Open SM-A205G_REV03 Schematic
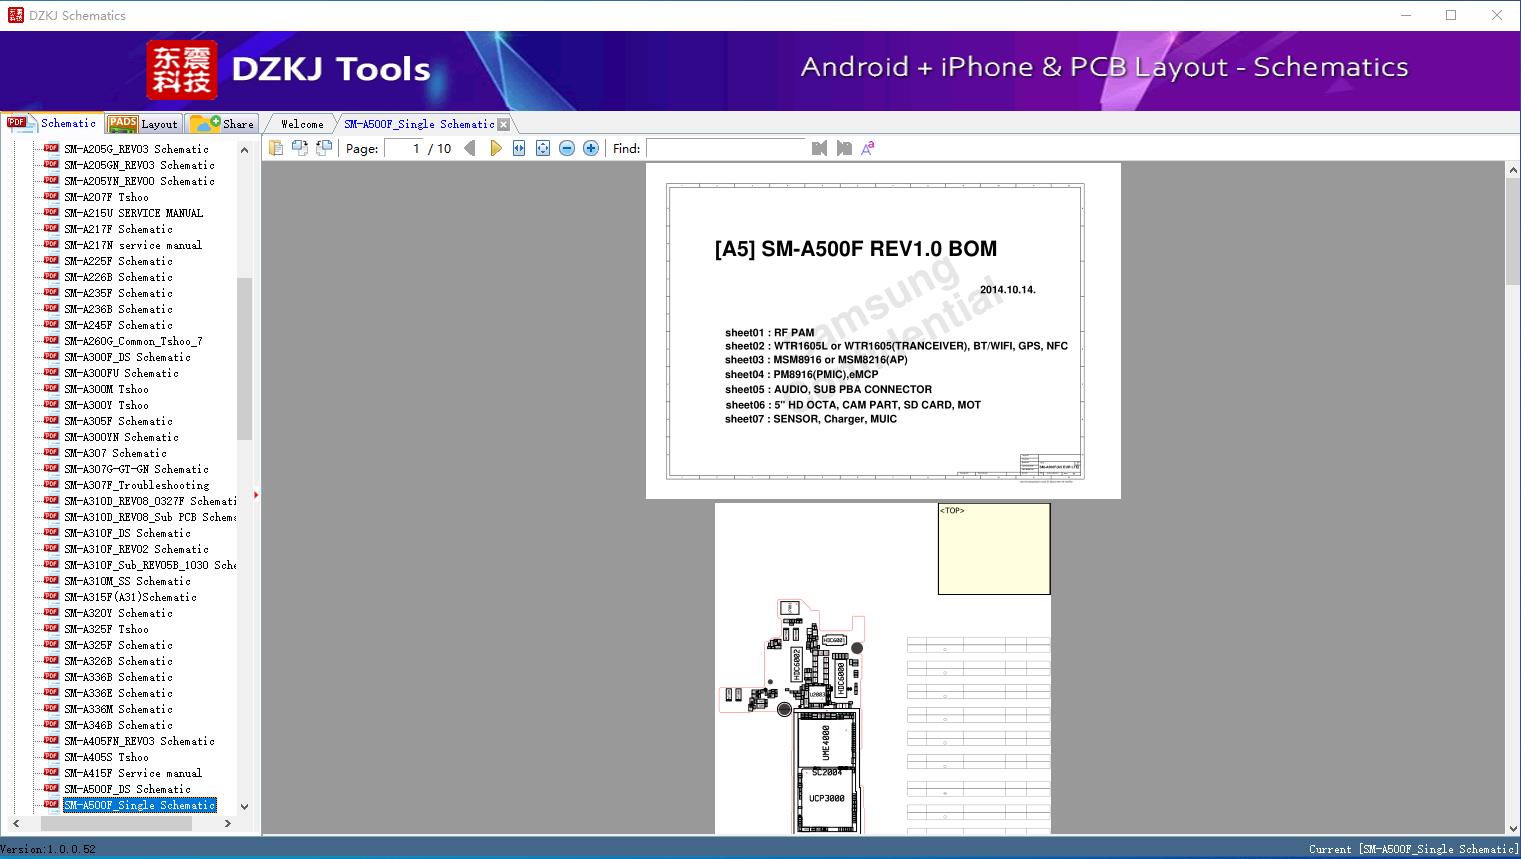This screenshot has width=1521, height=859. 136,149
